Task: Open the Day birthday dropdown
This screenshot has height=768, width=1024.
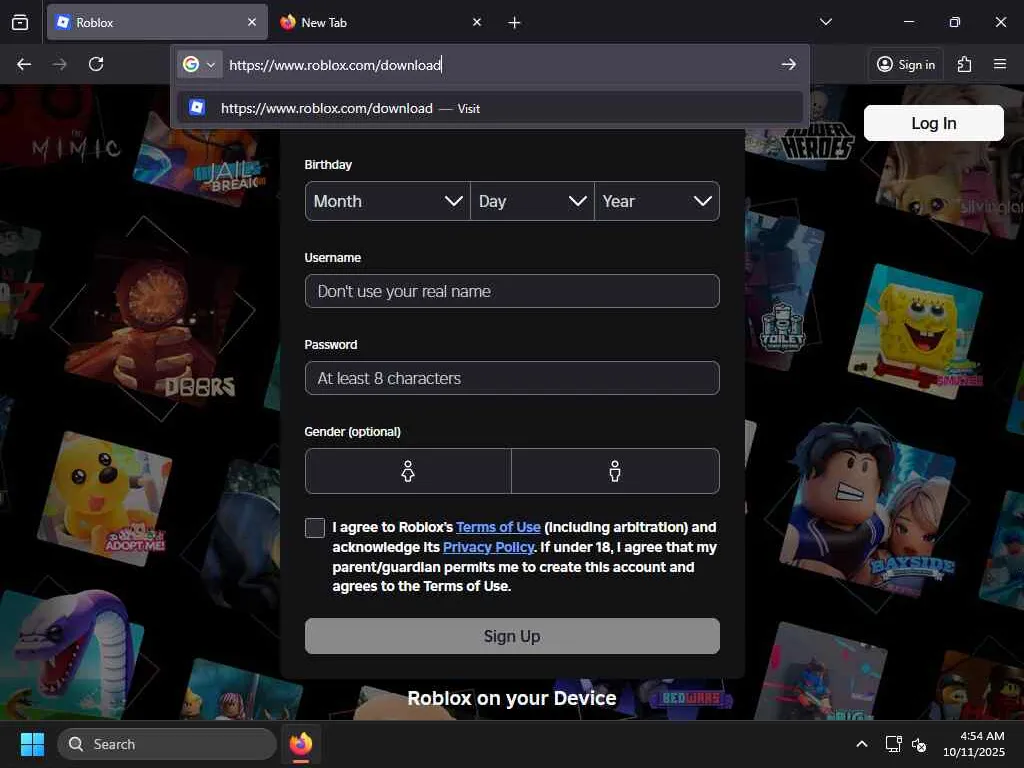Action: point(532,201)
